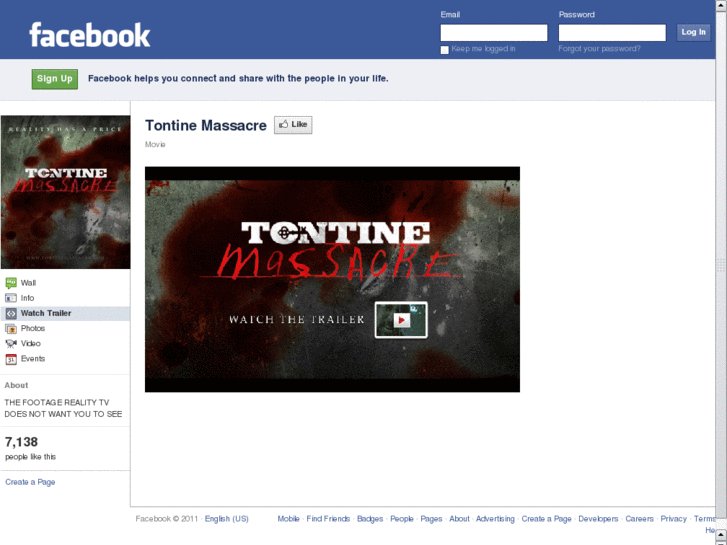
Task: Focus the Email input field
Action: 494,33
